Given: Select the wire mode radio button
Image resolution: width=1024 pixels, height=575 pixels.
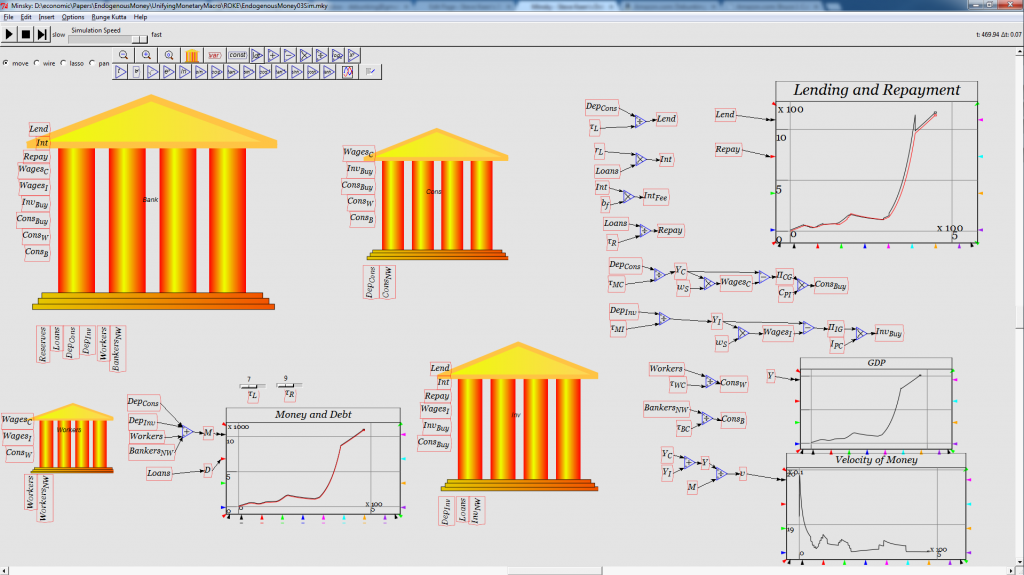Looking at the screenshot, I should pos(37,63).
